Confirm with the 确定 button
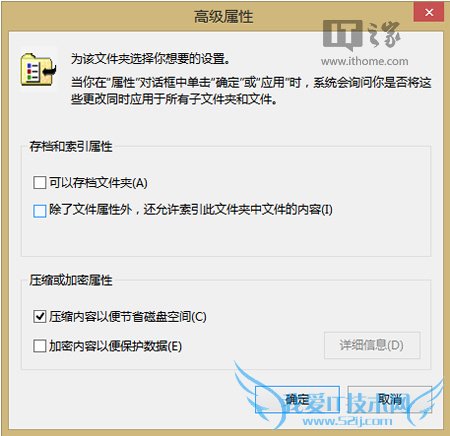This screenshot has width=450, height=436. (297, 399)
